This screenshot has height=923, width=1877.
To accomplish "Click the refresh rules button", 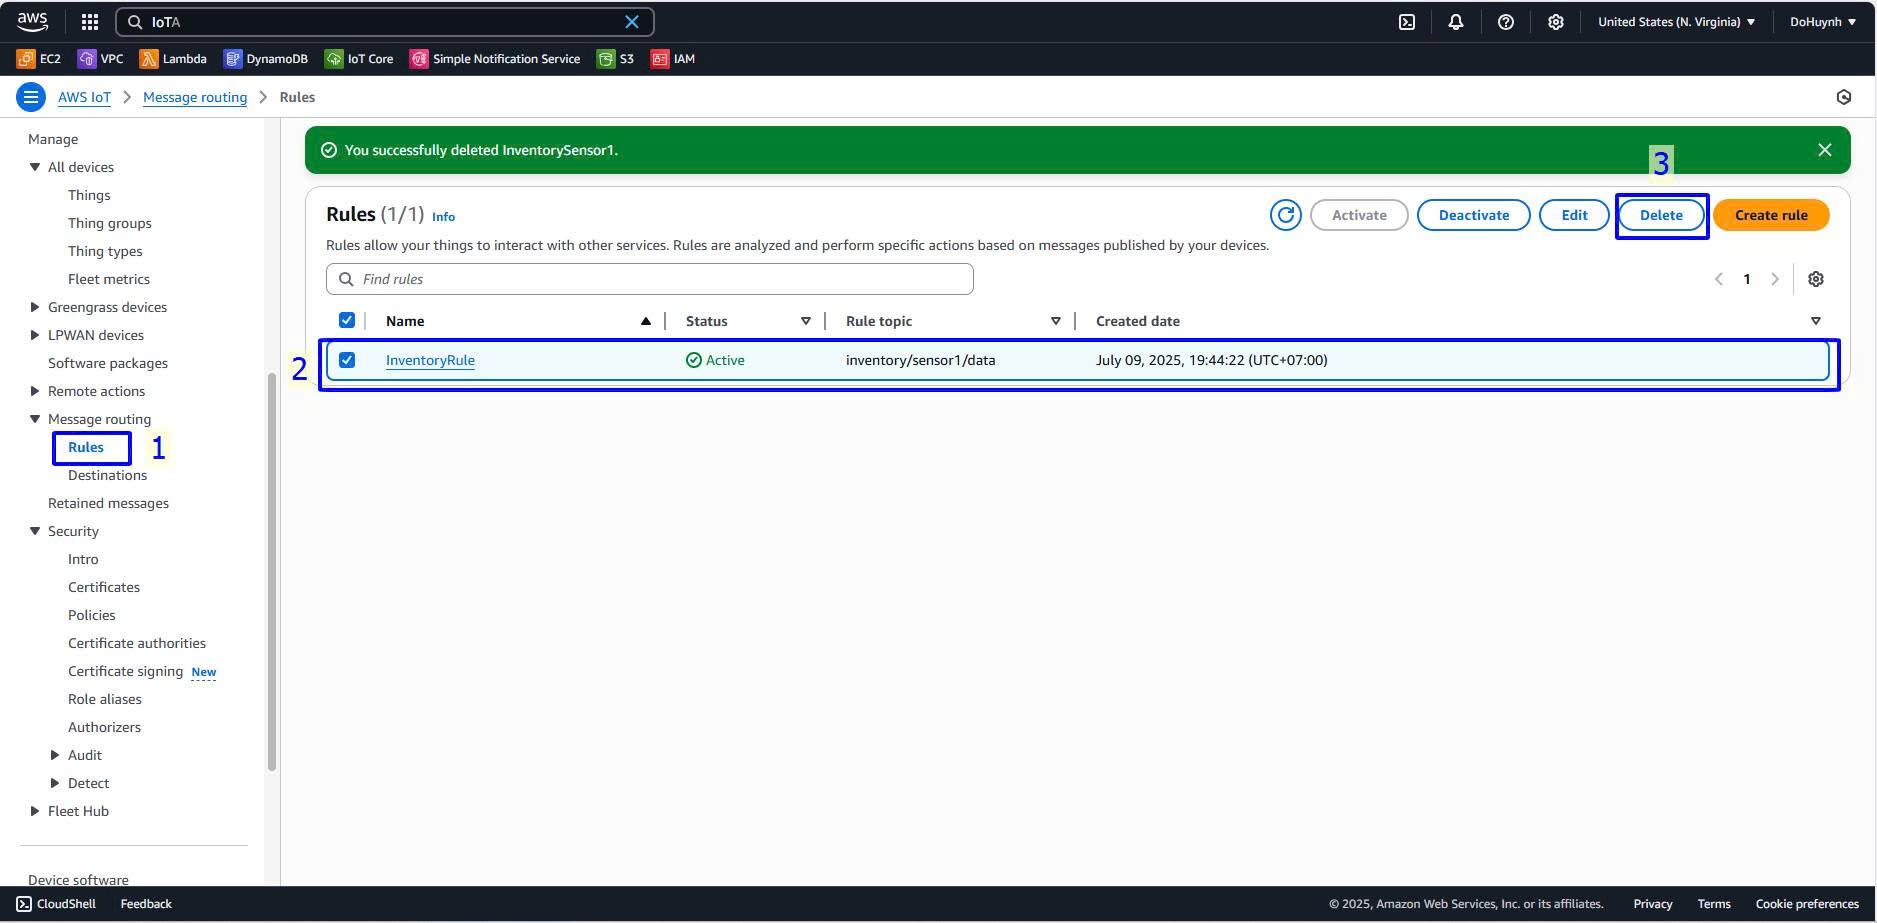I will pos(1285,215).
